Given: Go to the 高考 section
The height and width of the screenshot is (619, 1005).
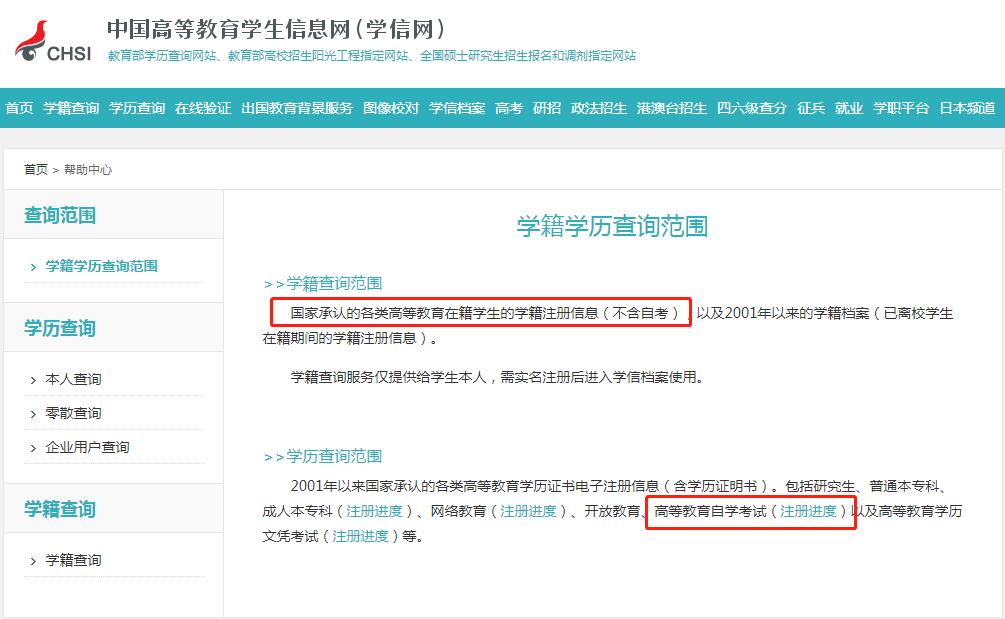Looking at the screenshot, I should pyautogui.click(x=509, y=108).
